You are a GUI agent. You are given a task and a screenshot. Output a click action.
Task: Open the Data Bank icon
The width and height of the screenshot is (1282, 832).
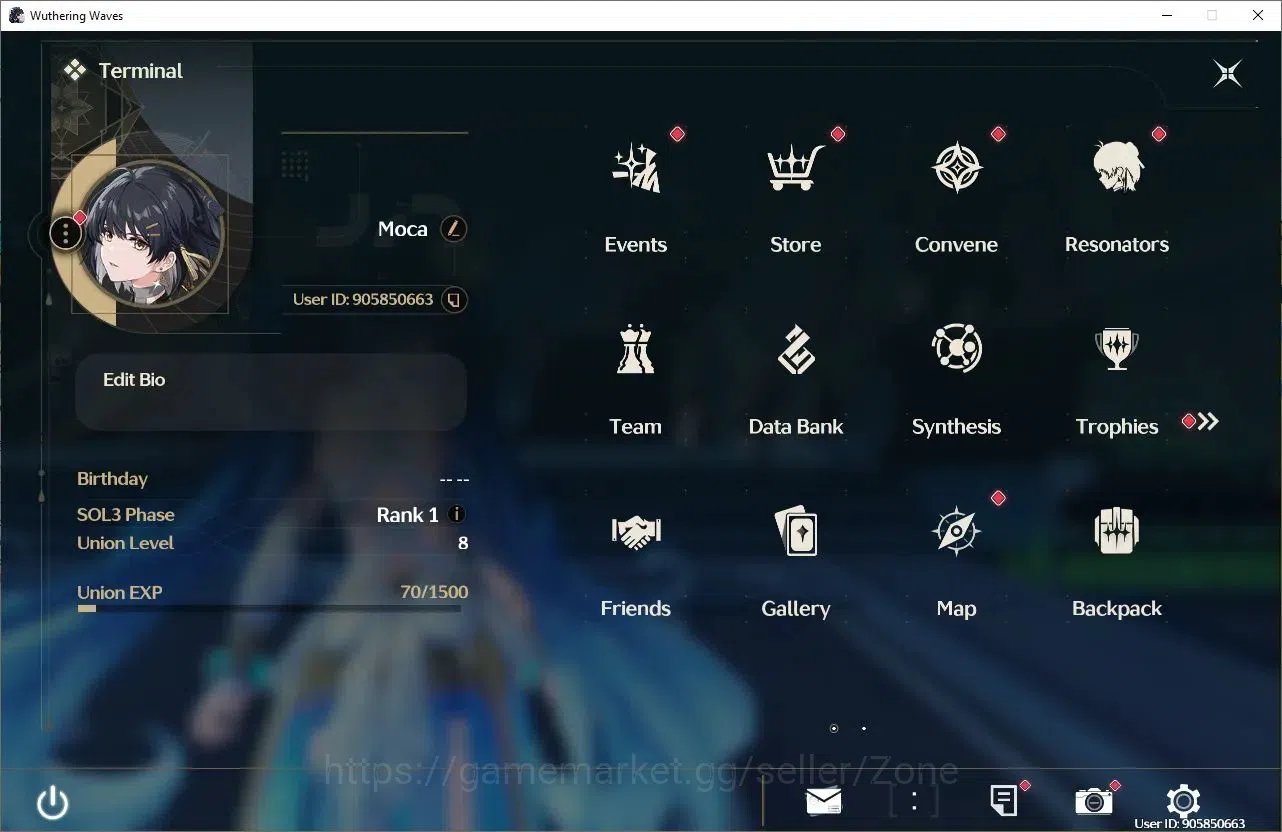(797, 349)
